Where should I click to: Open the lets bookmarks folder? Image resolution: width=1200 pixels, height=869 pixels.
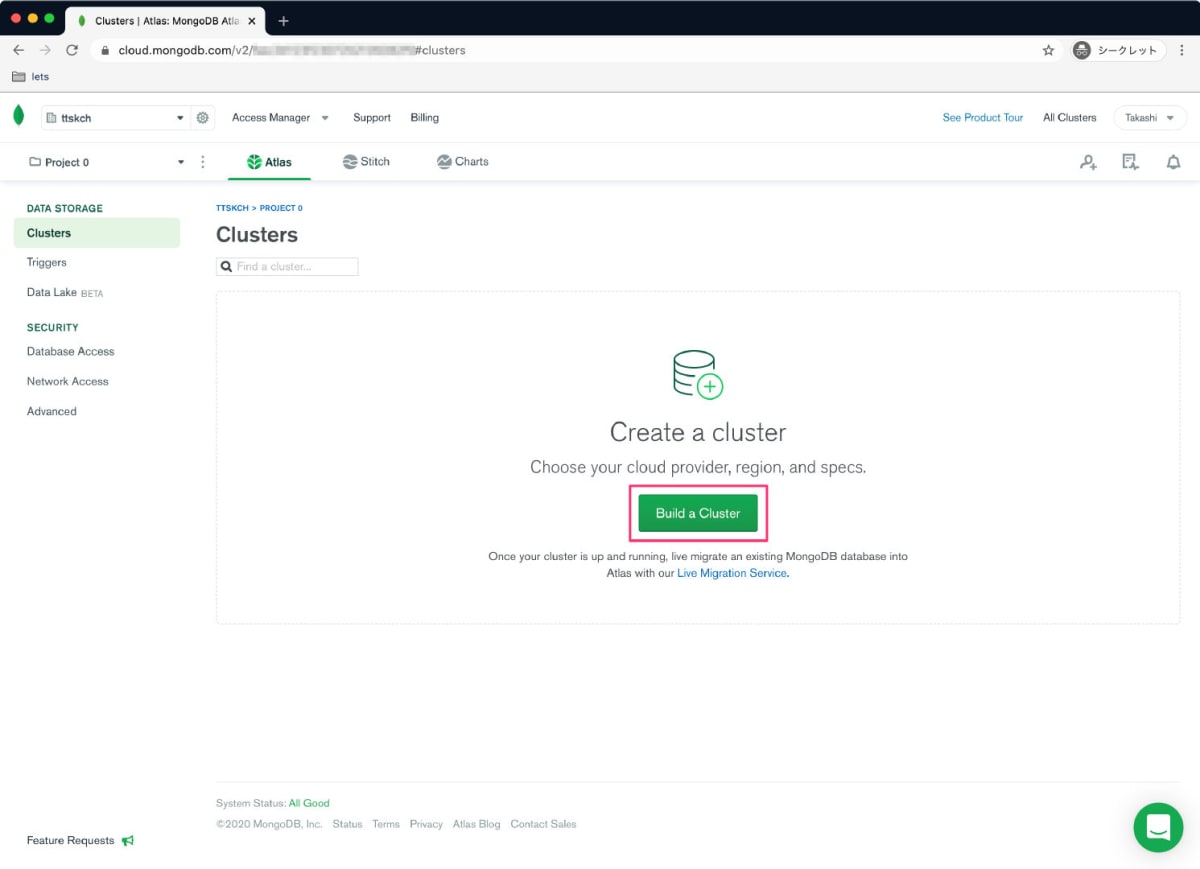click(31, 77)
